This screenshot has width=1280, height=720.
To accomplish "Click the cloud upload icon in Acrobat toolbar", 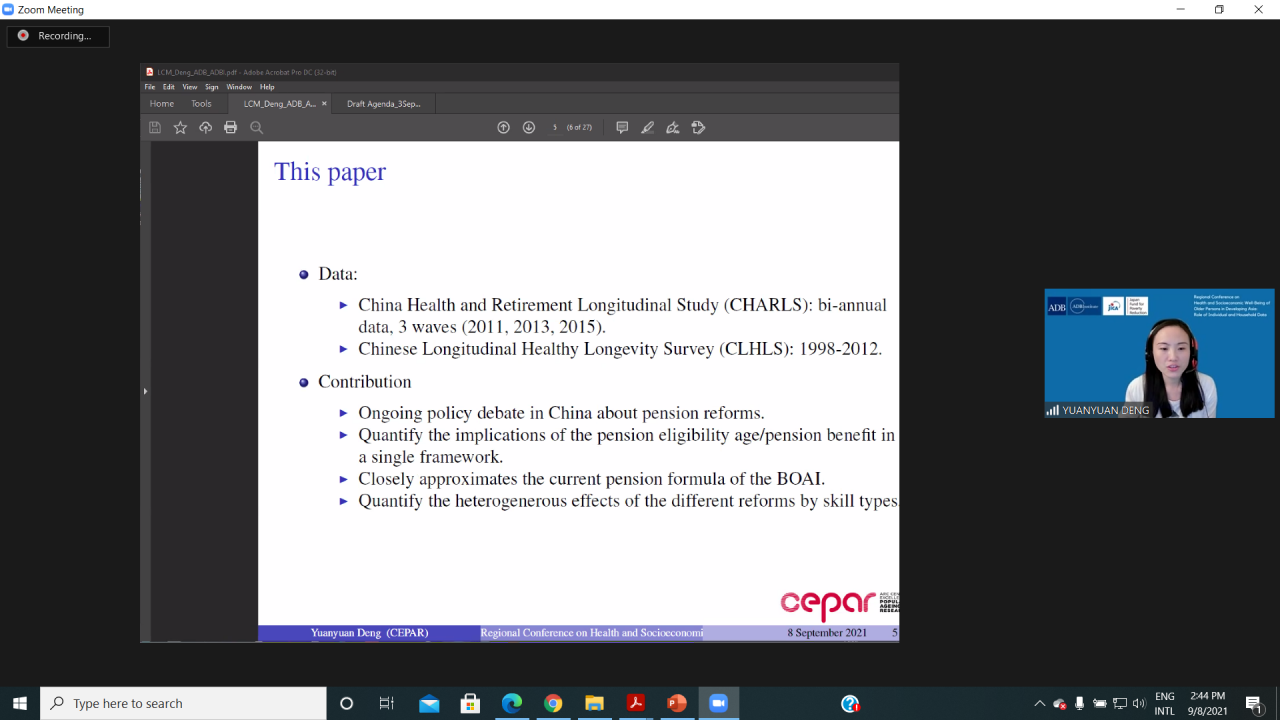I will pos(205,127).
